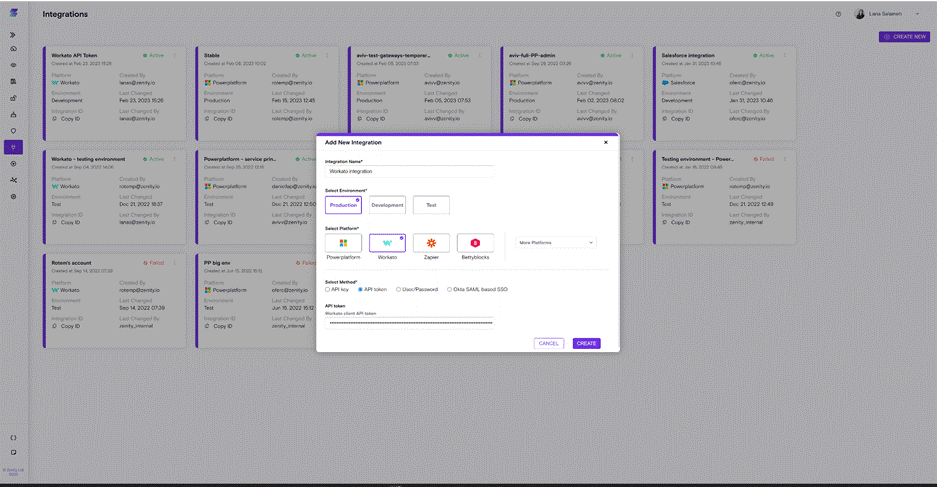Switch environment to Test
937x487 pixels.
(x=431, y=205)
